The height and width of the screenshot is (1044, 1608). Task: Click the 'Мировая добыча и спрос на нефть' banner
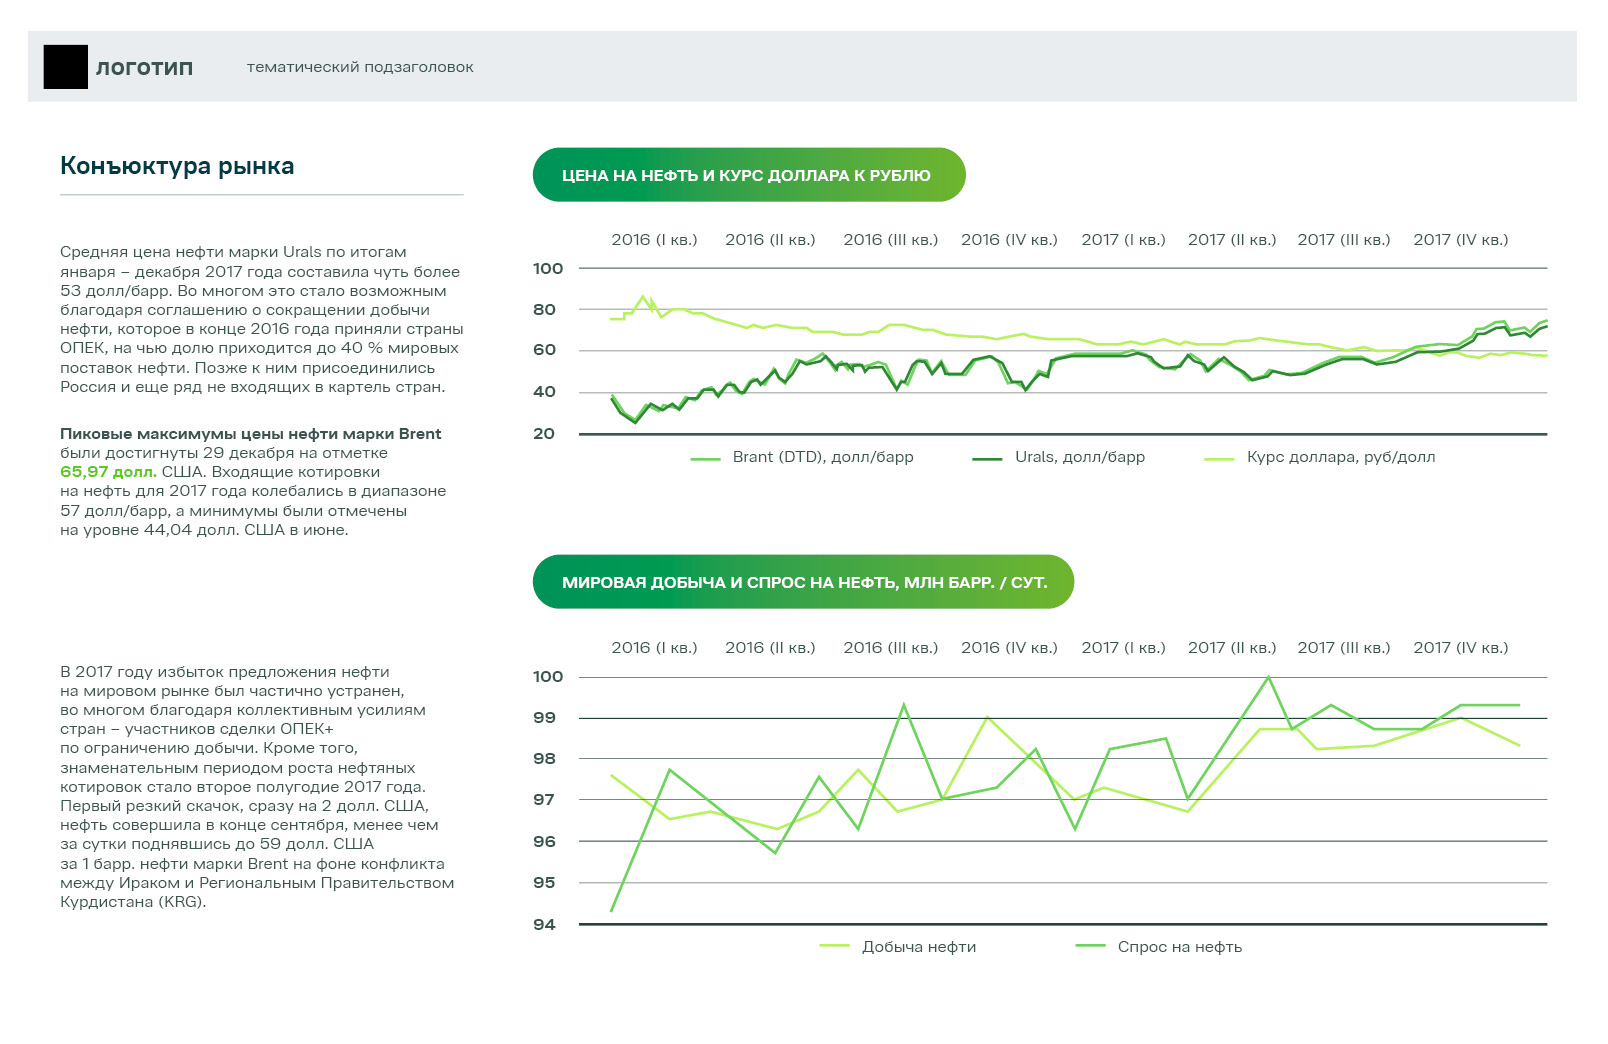(803, 582)
